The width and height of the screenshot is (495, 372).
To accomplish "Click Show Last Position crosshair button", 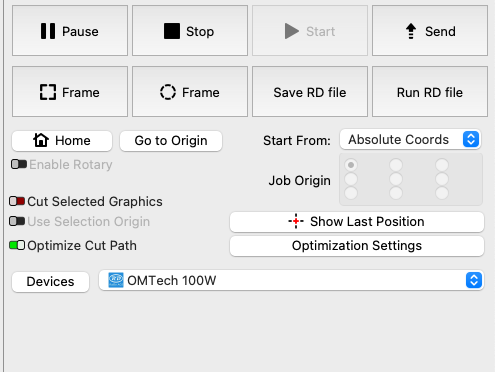I will pos(357,222).
